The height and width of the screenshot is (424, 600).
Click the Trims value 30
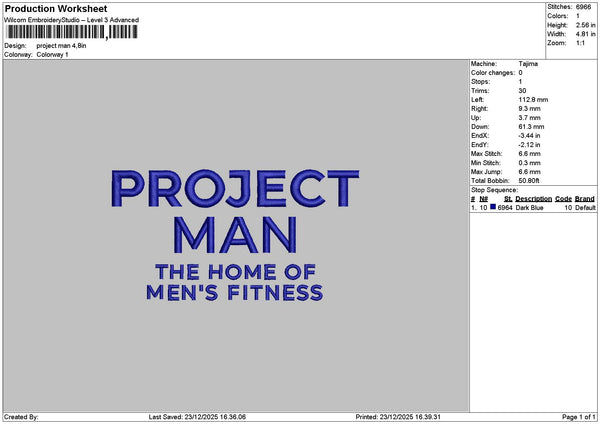[522, 91]
